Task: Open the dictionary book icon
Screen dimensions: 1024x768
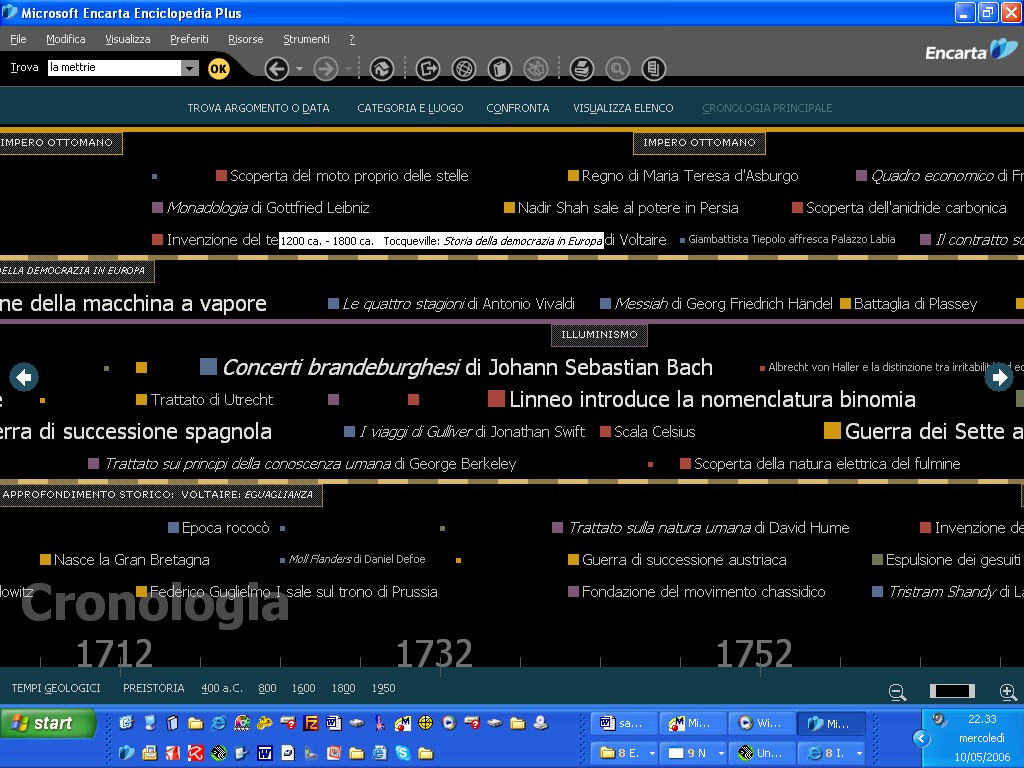Action: point(500,69)
